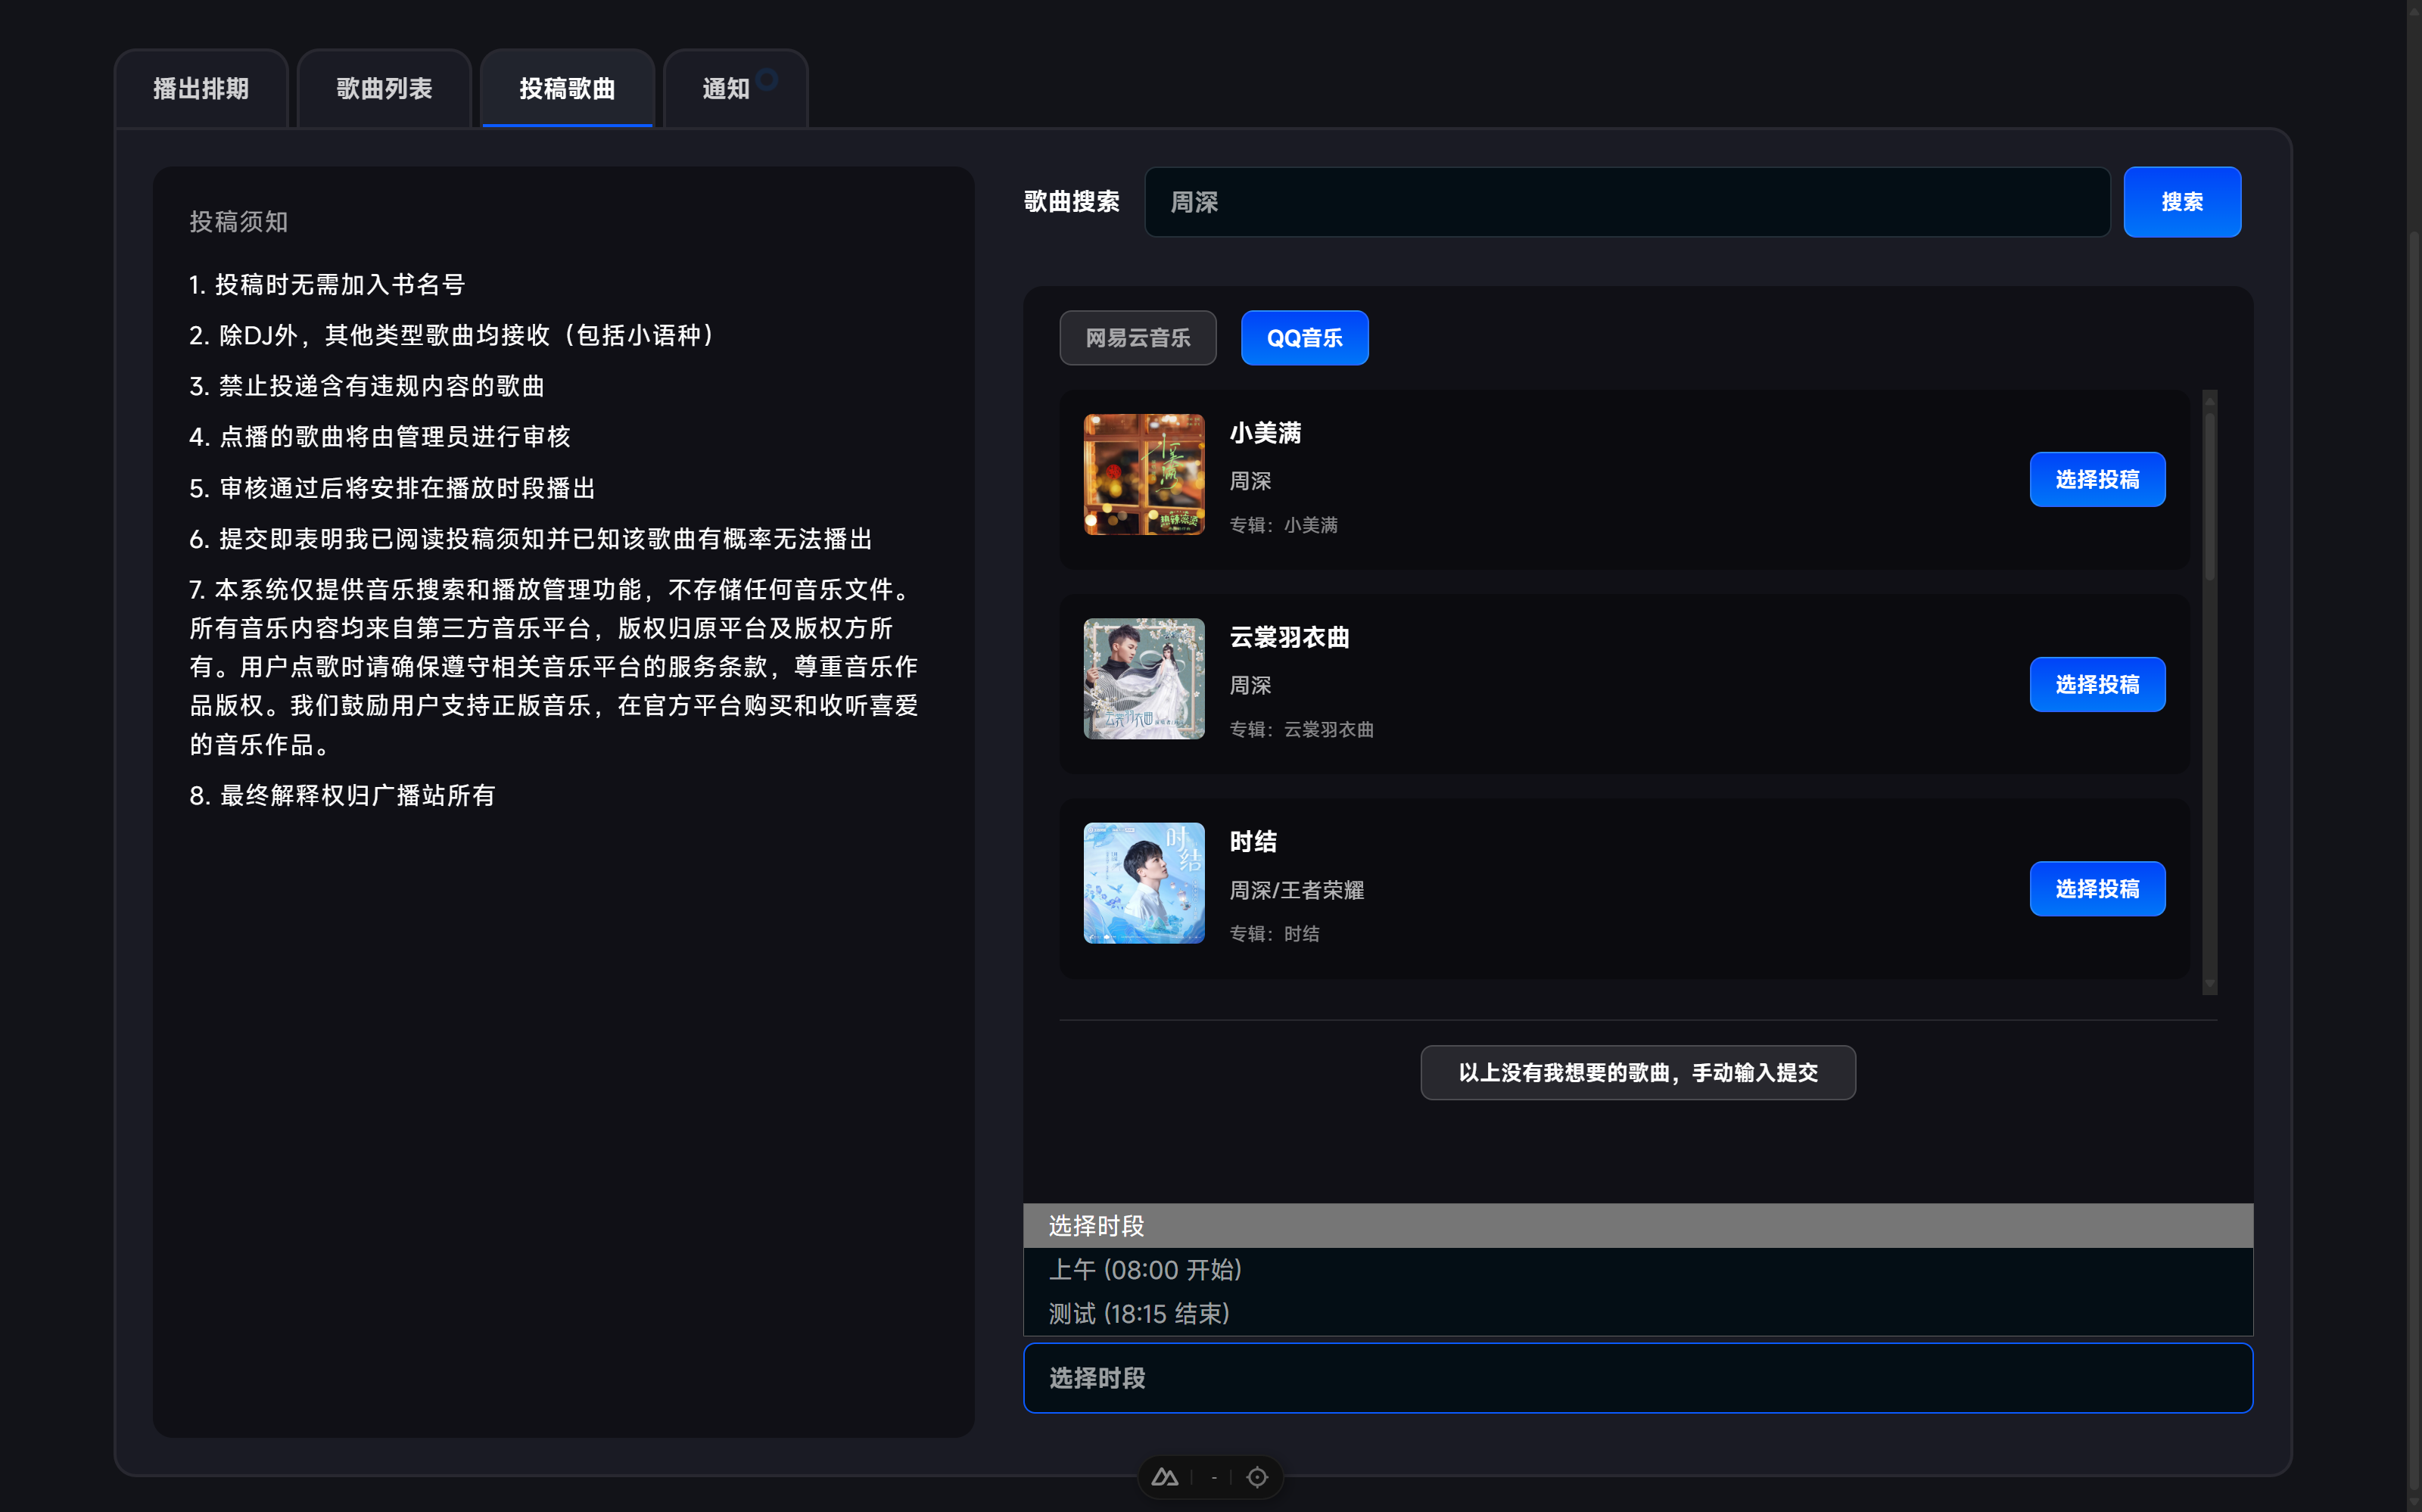Click the song title 小美满

(1265, 433)
